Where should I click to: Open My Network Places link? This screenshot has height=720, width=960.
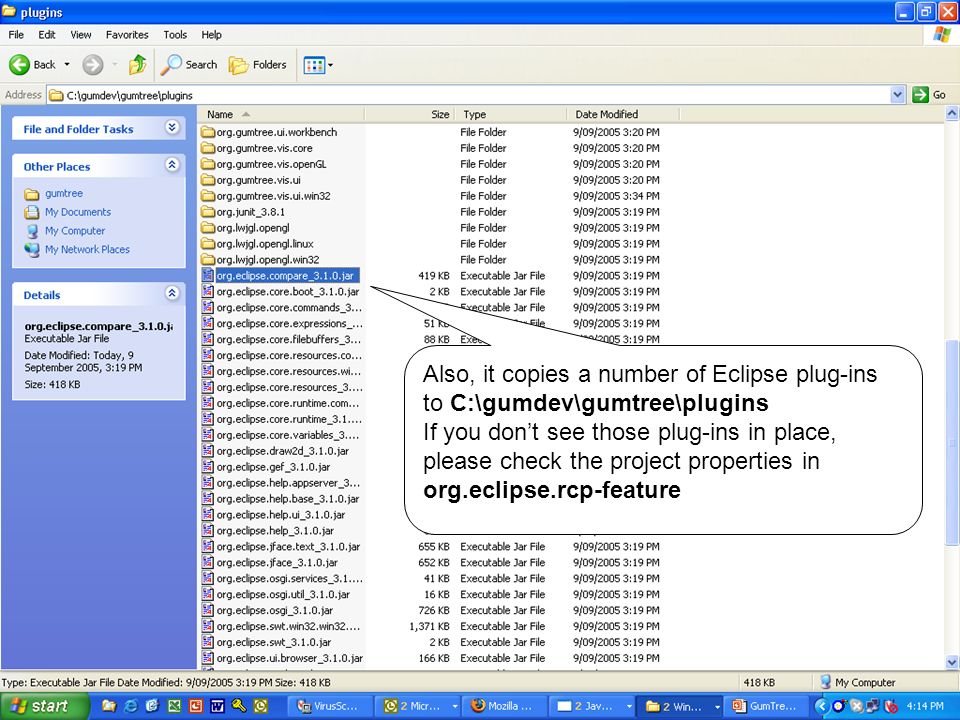coord(87,250)
